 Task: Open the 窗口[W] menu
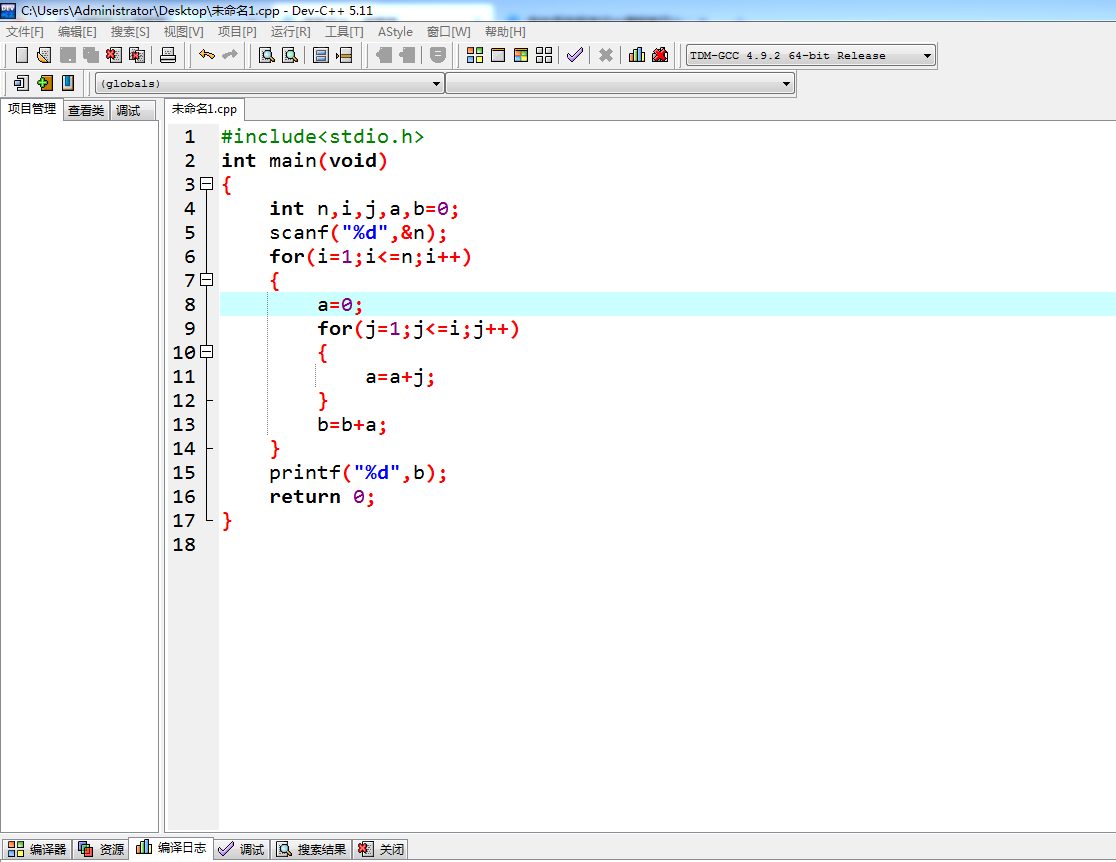pos(448,31)
